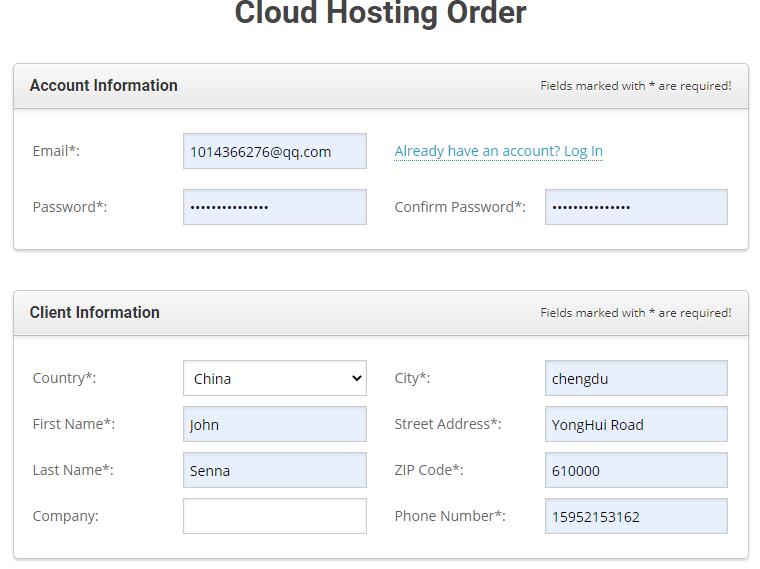Click the 'Phone Number*:' label text
This screenshot has width=760, height=569.
tap(450, 516)
